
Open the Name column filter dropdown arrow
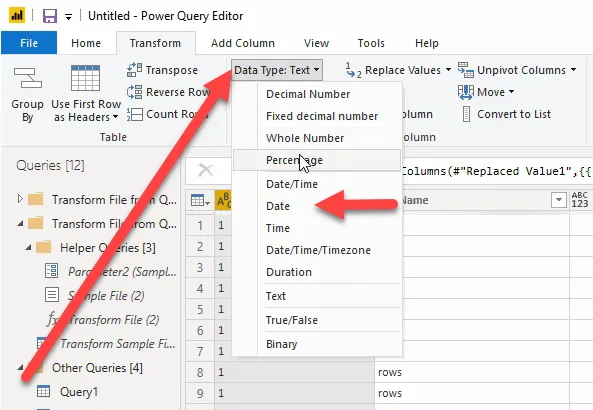coord(559,200)
